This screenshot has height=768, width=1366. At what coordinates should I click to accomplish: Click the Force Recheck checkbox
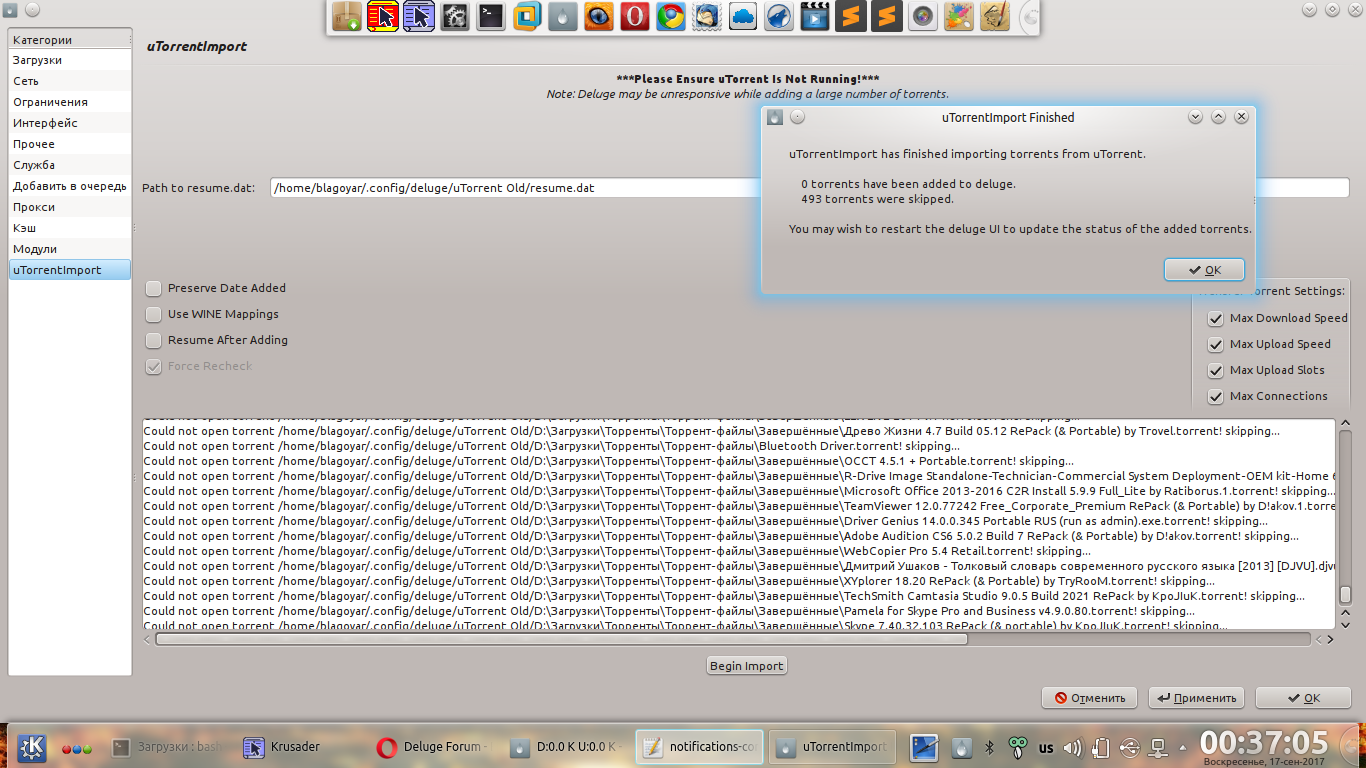(153, 366)
